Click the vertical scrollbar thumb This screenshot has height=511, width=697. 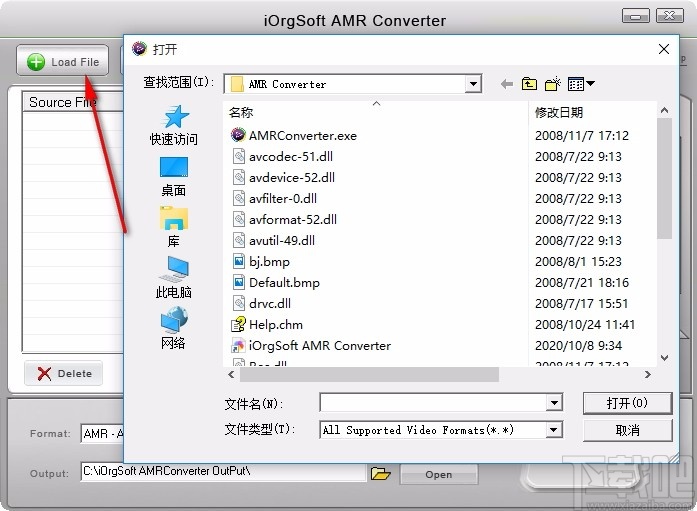coord(665,178)
